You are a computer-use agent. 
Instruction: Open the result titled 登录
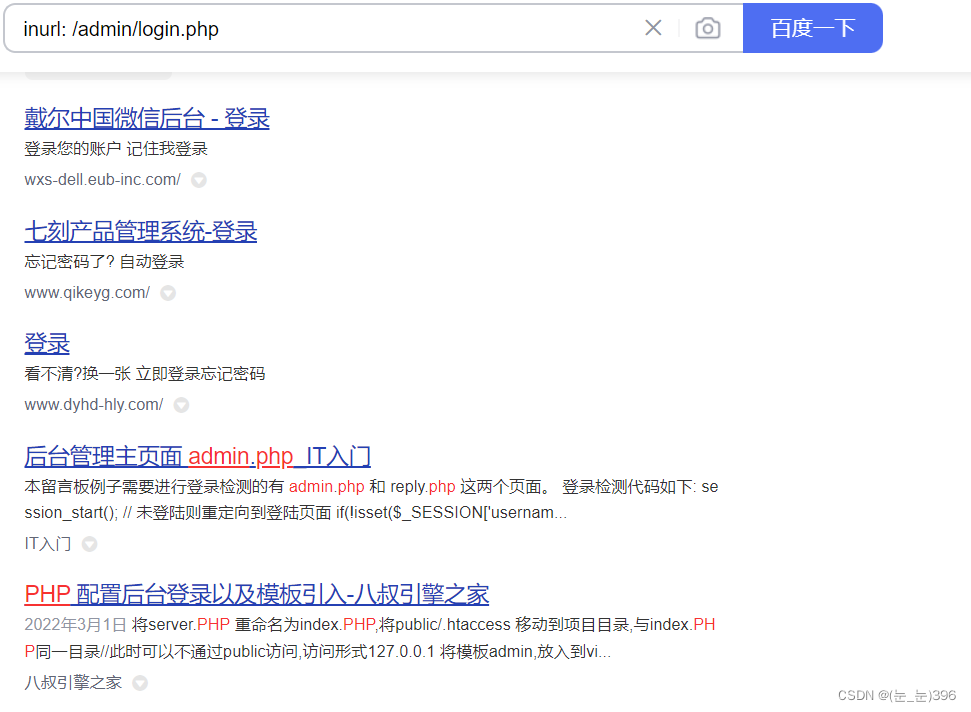[x=47, y=343]
